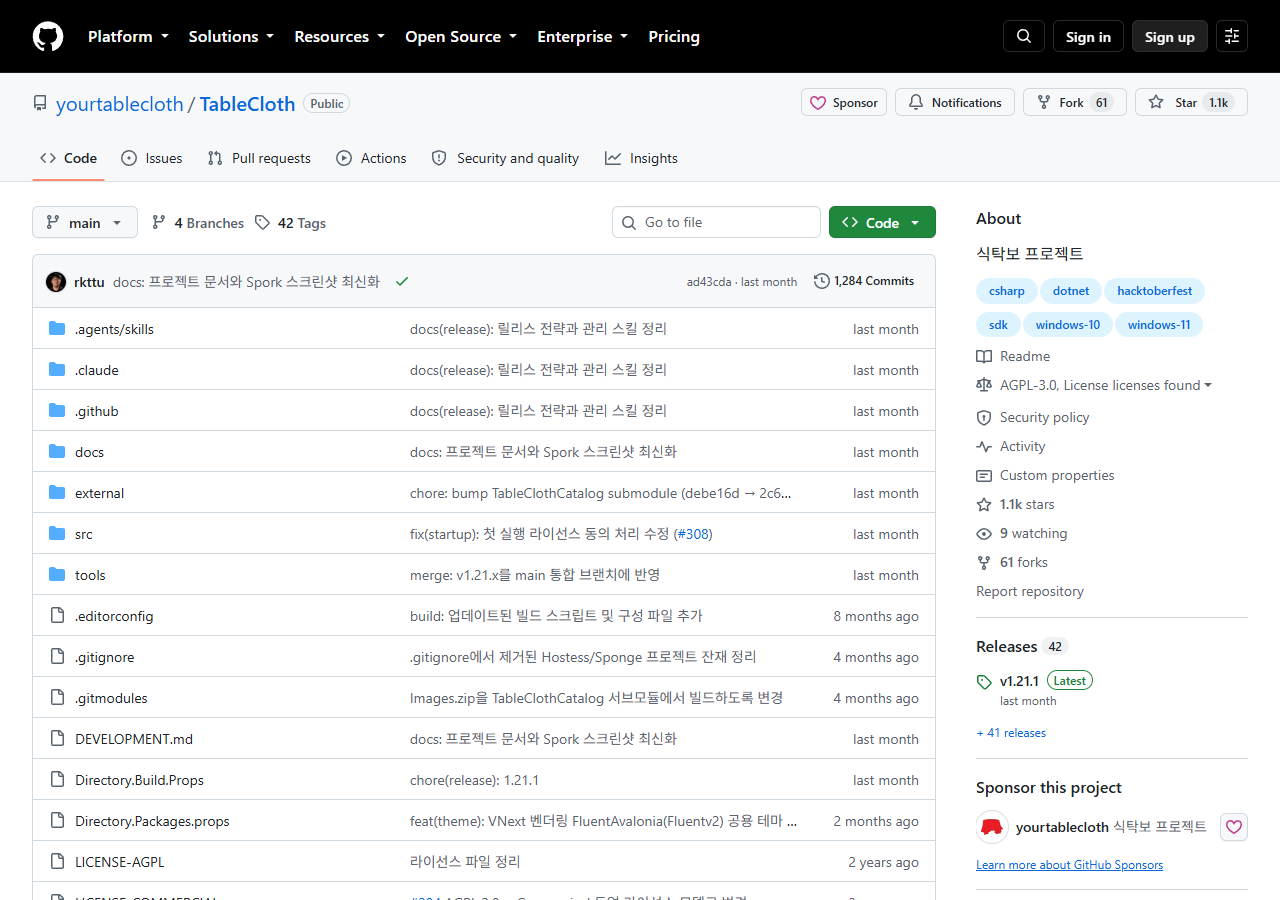Switch to the Insights tab
Screen dimensions: 1280x900
pos(641,158)
